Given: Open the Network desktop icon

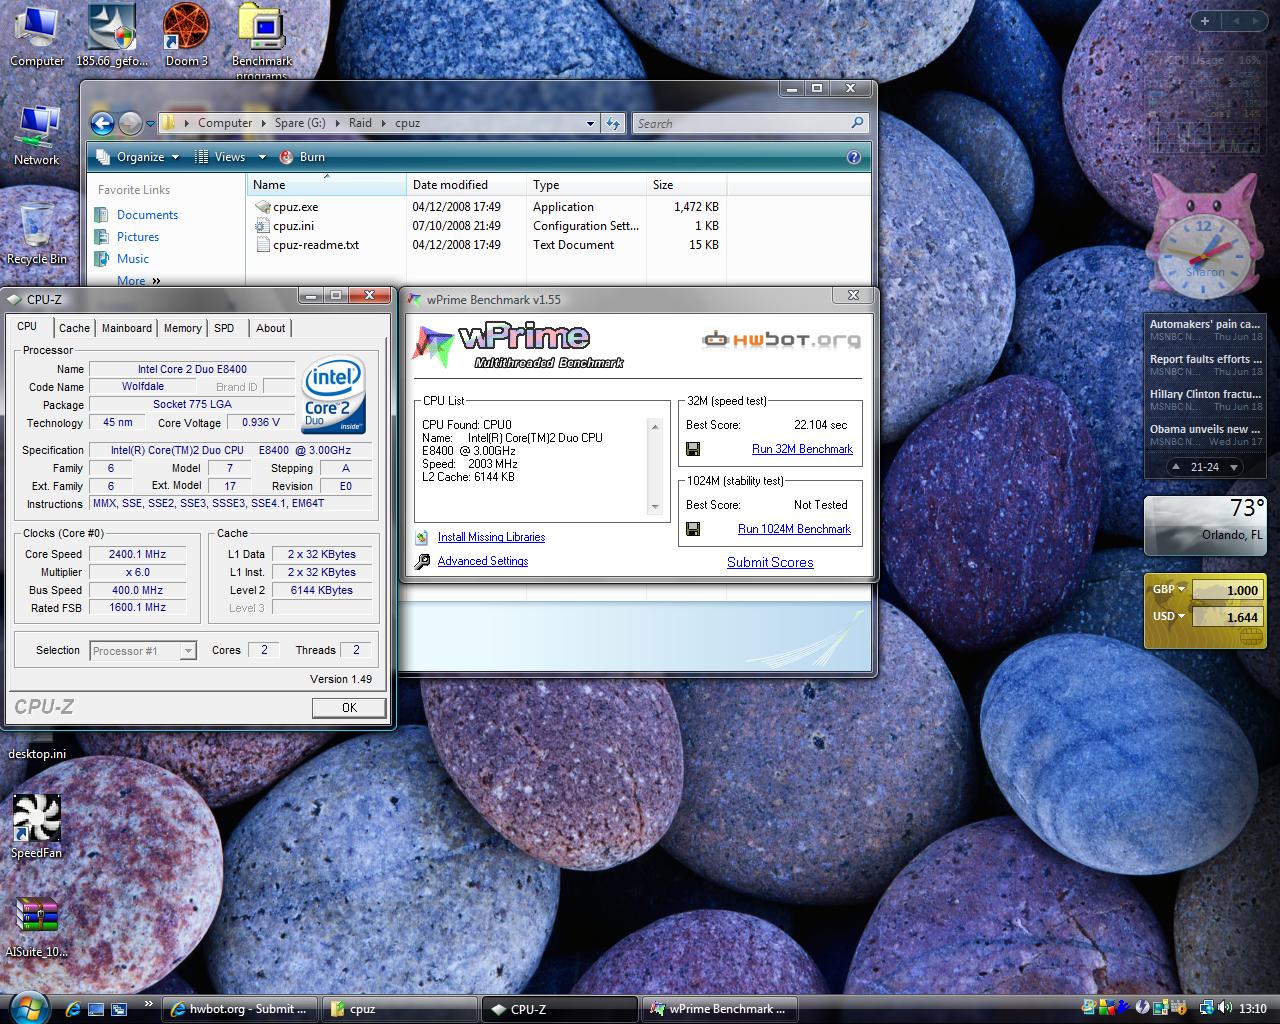Looking at the screenshot, I should tap(37, 135).
